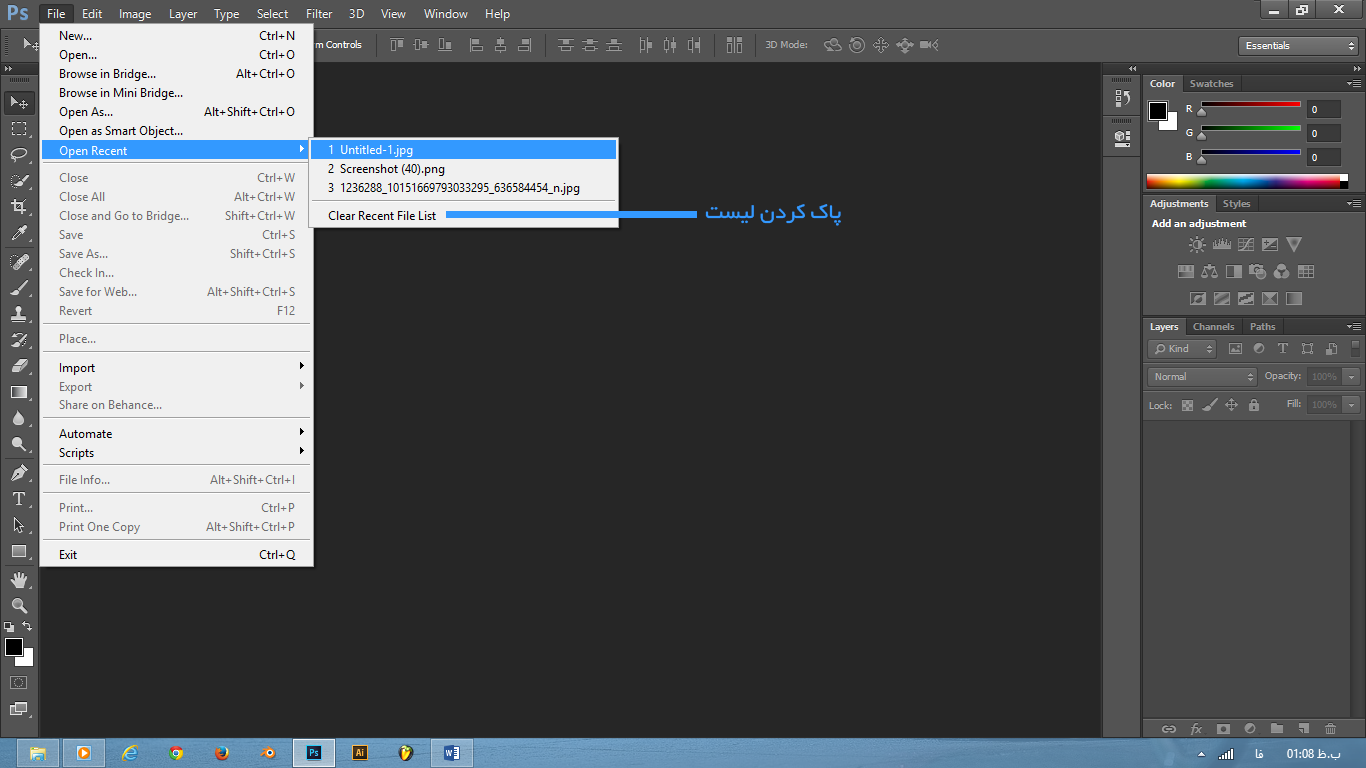Image resolution: width=1366 pixels, height=768 pixels.
Task: Select the Eyedropper tool
Action: tap(19, 233)
